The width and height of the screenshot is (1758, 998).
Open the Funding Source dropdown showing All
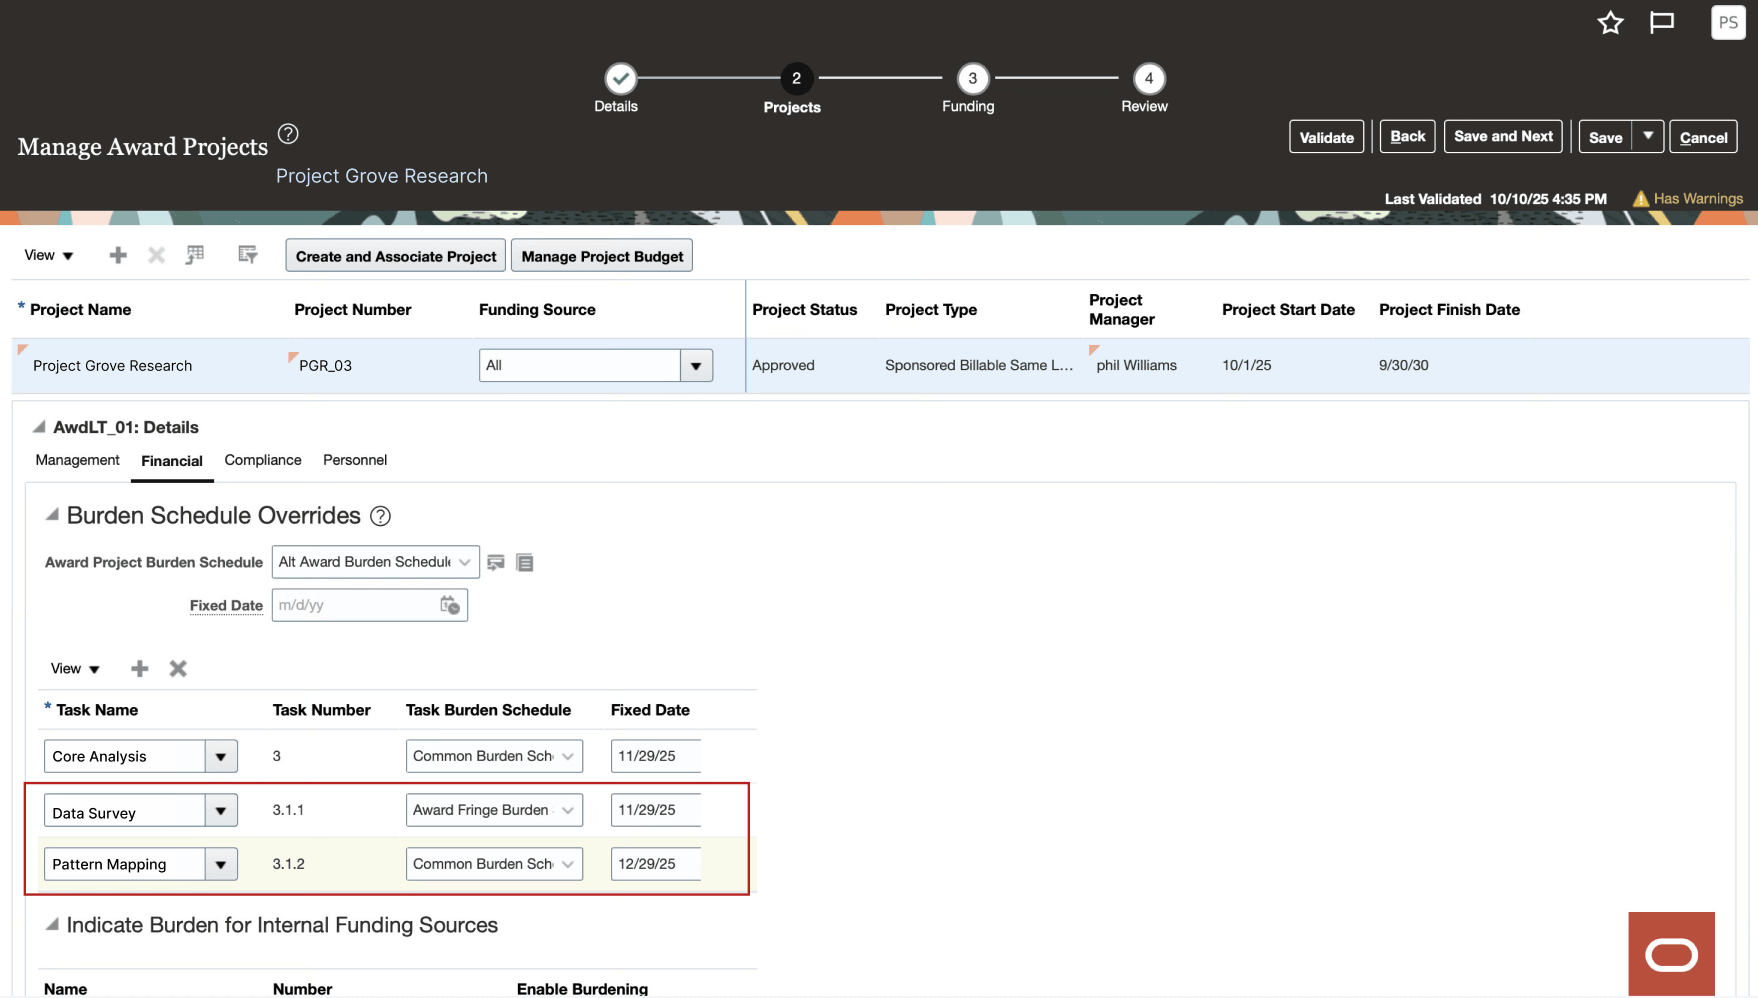(696, 365)
